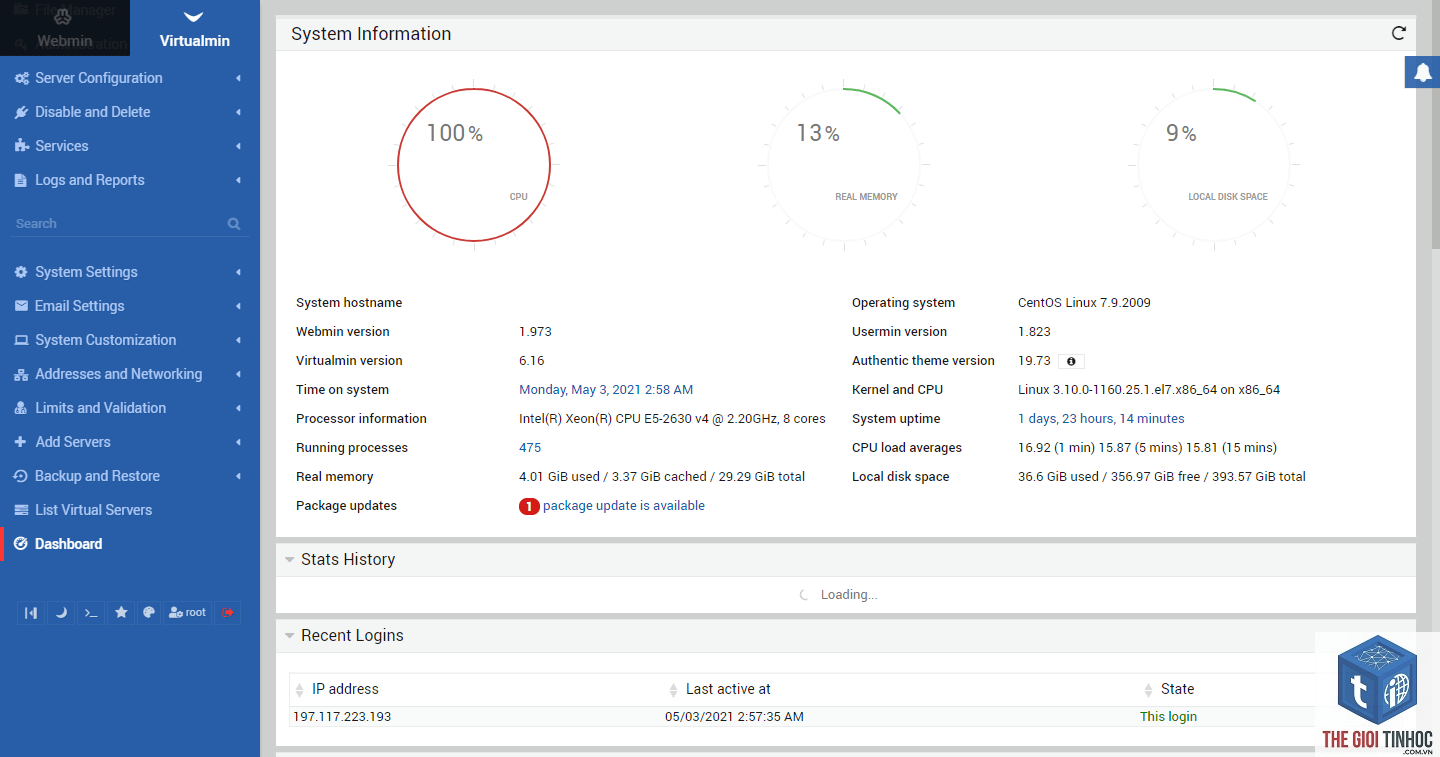Expand Backup and Restore menu
The height and width of the screenshot is (757, 1440).
[130, 476]
